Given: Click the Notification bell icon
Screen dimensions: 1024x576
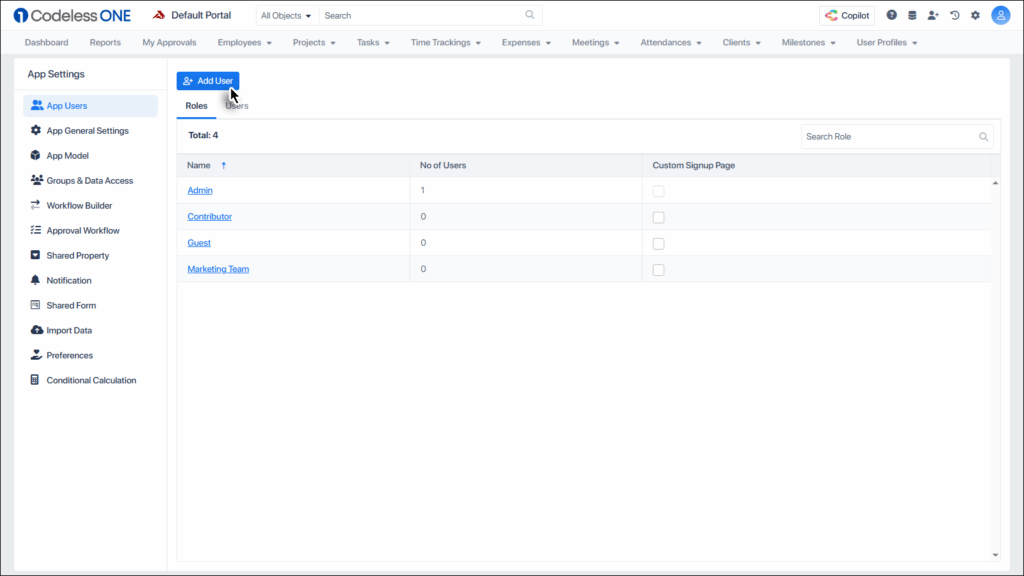Looking at the screenshot, I should pyautogui.click(x=35, y=280).
